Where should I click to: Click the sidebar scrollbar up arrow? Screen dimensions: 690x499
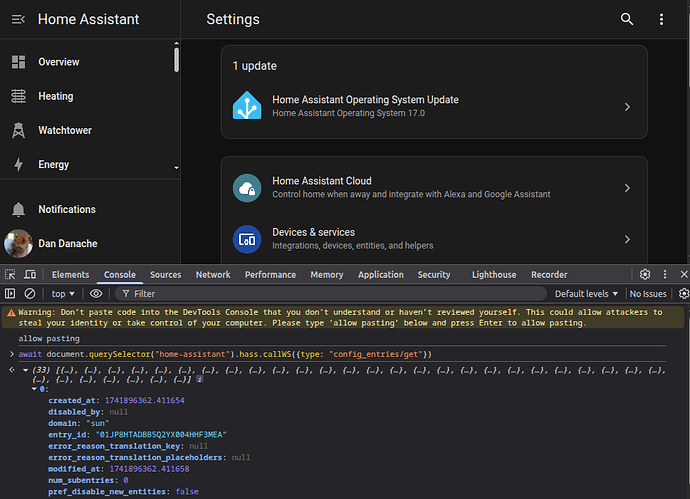176,43
